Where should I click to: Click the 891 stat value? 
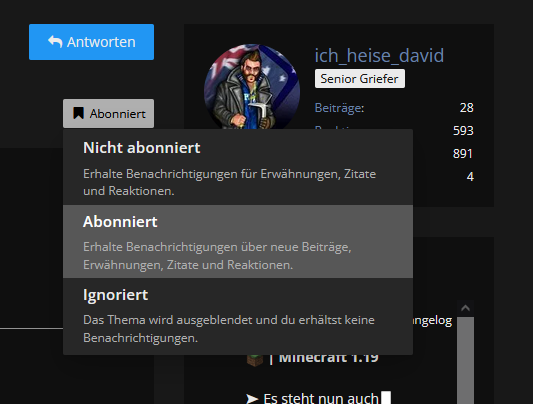[463, 154]
